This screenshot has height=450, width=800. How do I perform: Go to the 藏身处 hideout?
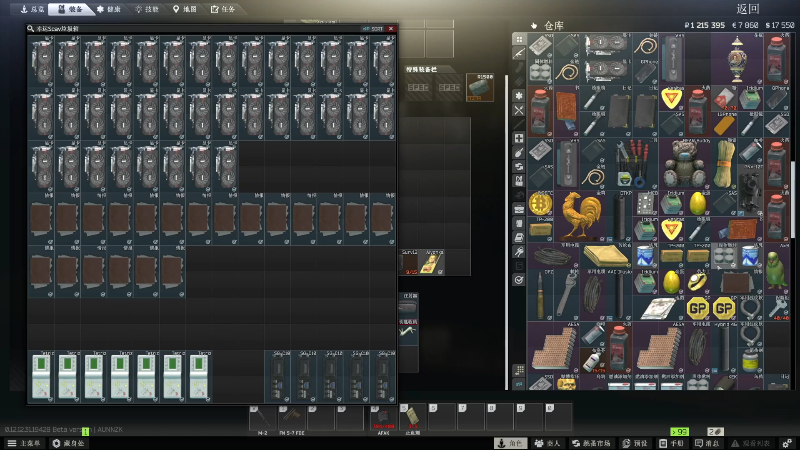(x=69, y=443)
